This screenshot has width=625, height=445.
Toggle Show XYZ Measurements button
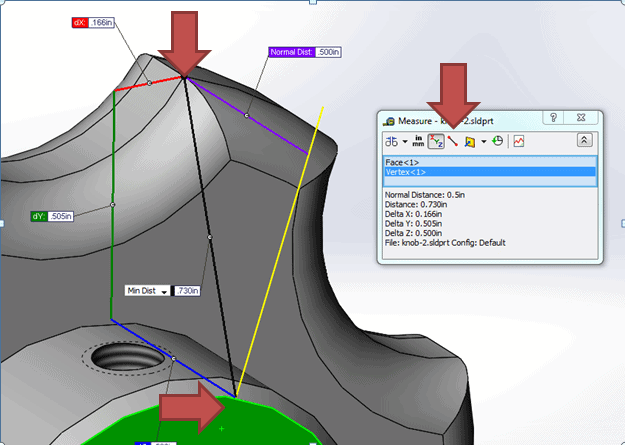(x=436, y=142)
